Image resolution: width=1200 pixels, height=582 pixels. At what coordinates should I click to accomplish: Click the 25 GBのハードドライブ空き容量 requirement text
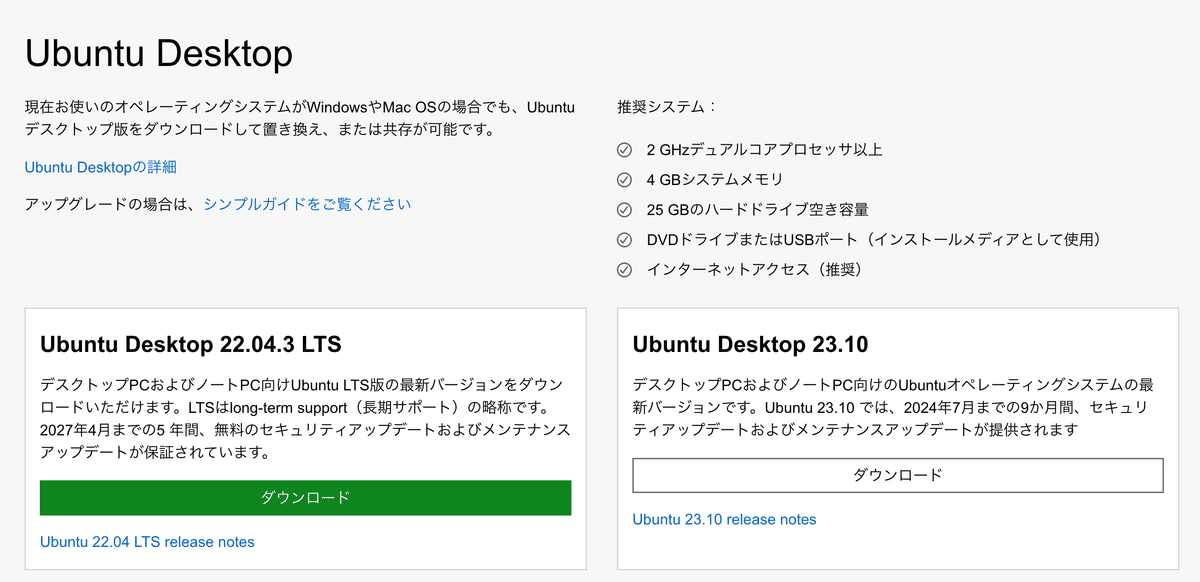(757, 210)
